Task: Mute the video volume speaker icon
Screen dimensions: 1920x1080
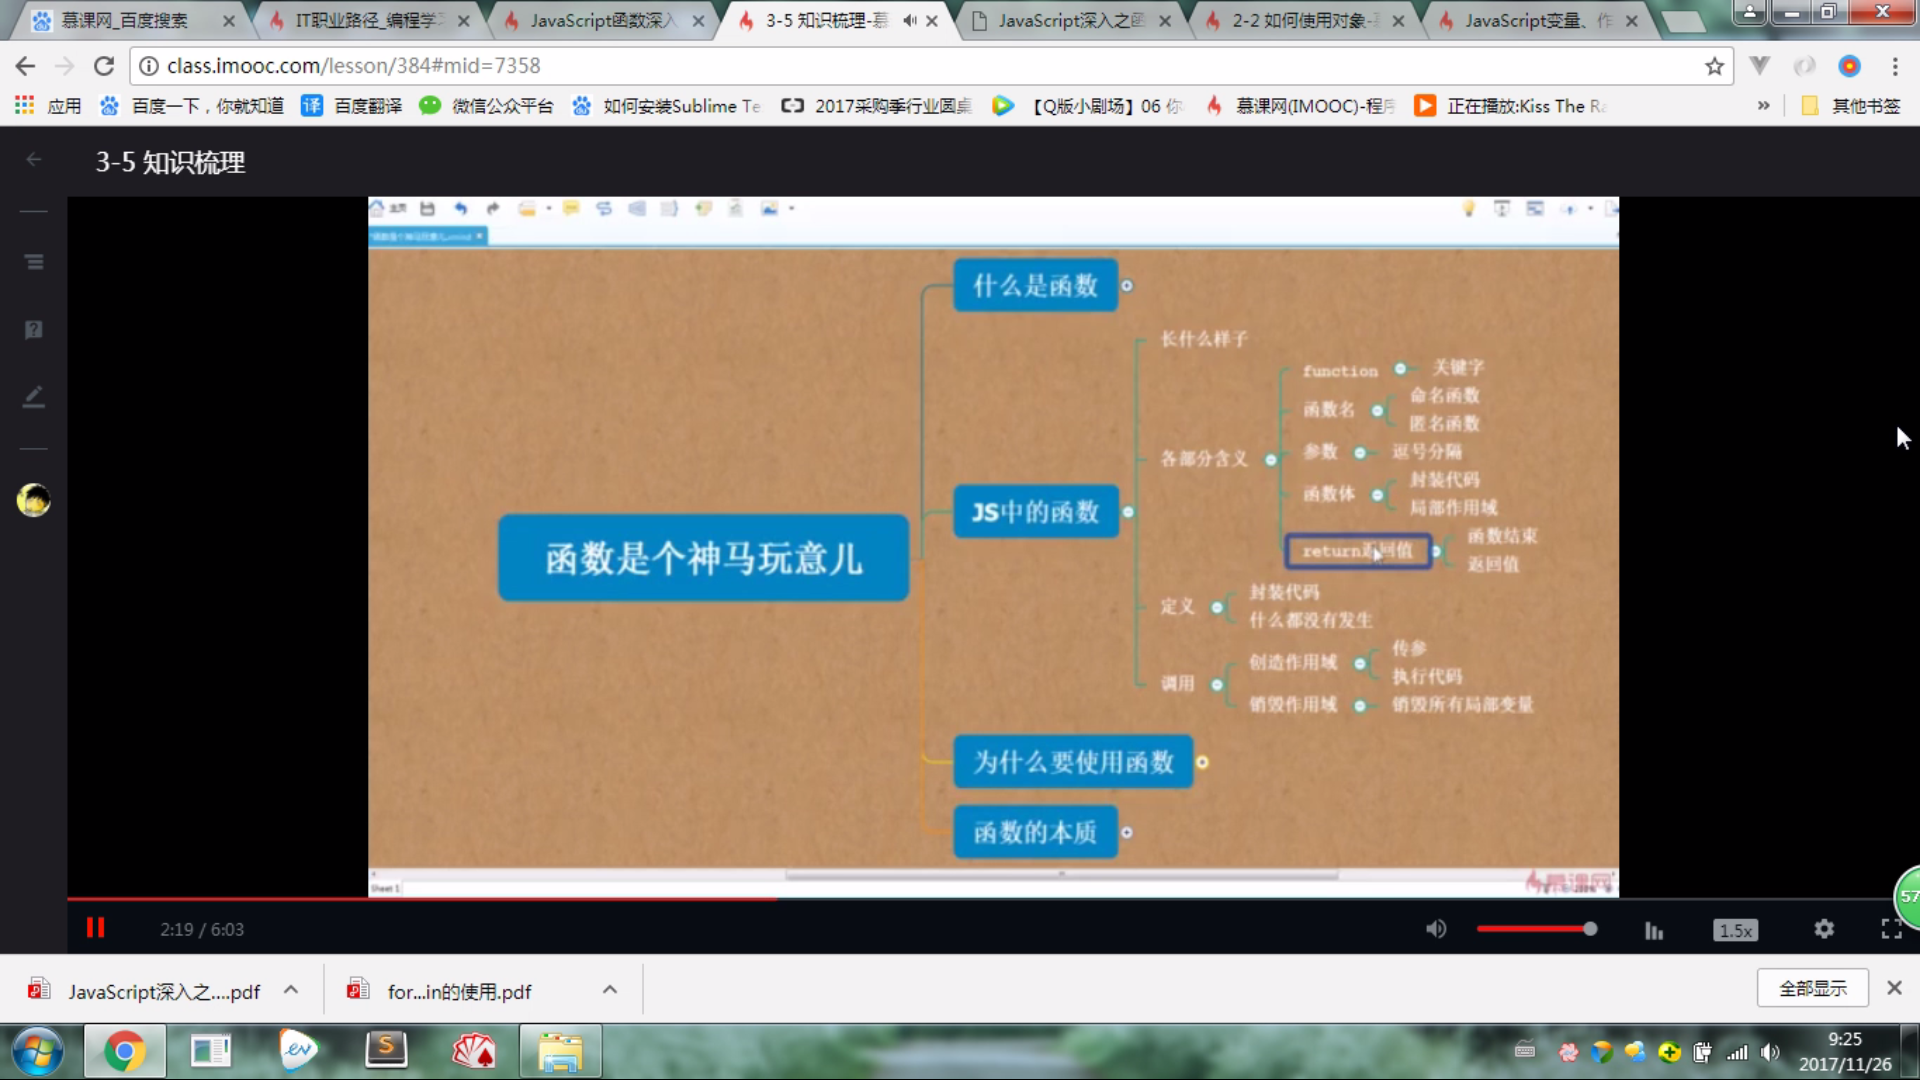Action: pyautogui.click(x=1436, y=929)
